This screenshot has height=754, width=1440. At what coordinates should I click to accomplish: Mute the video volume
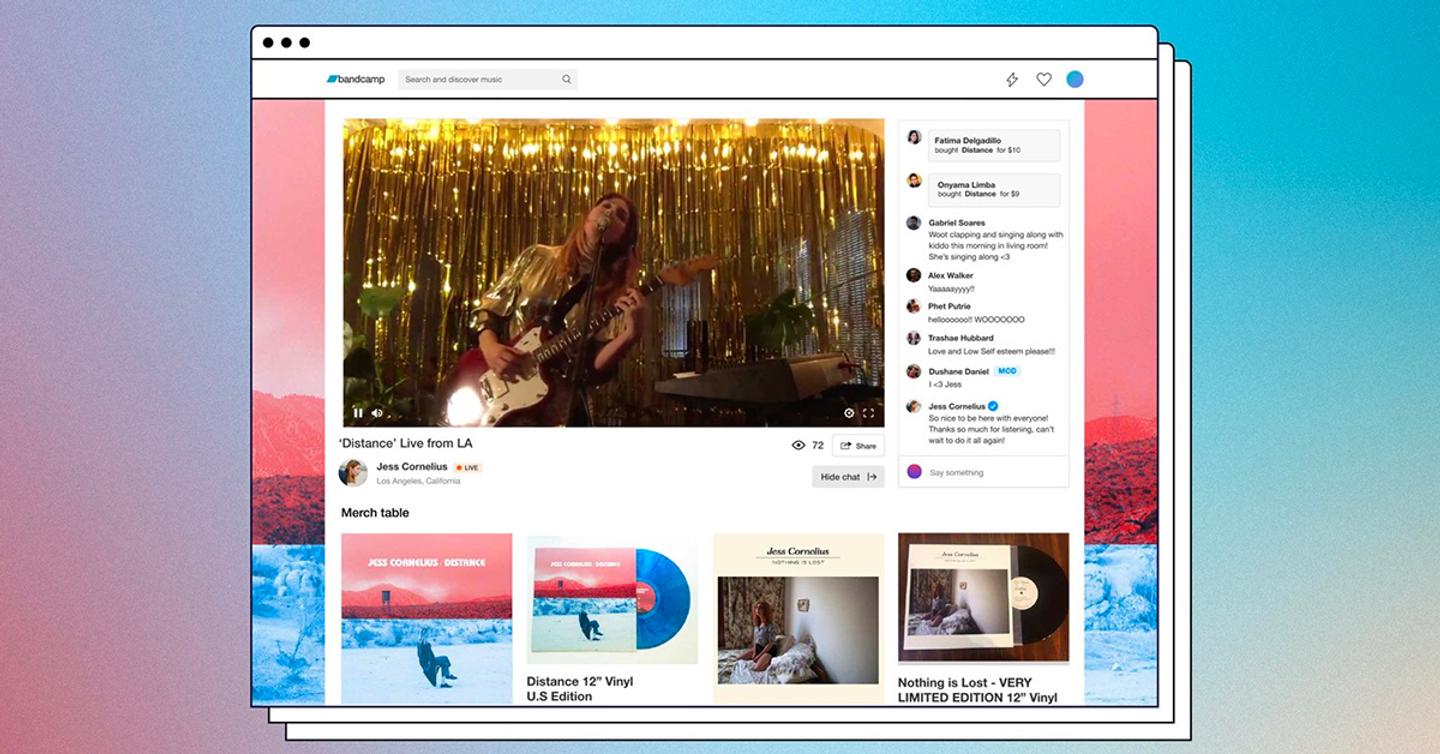point(377,412)
